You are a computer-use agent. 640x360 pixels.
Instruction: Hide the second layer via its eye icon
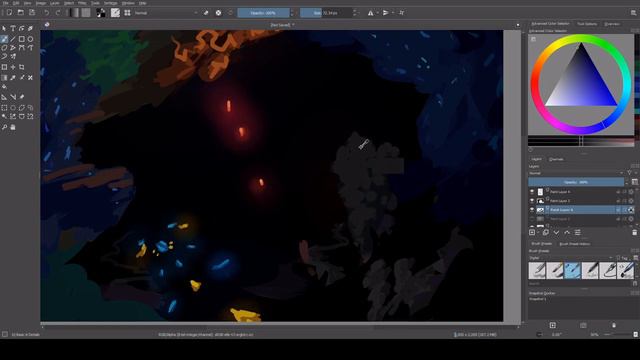(532, 200)
